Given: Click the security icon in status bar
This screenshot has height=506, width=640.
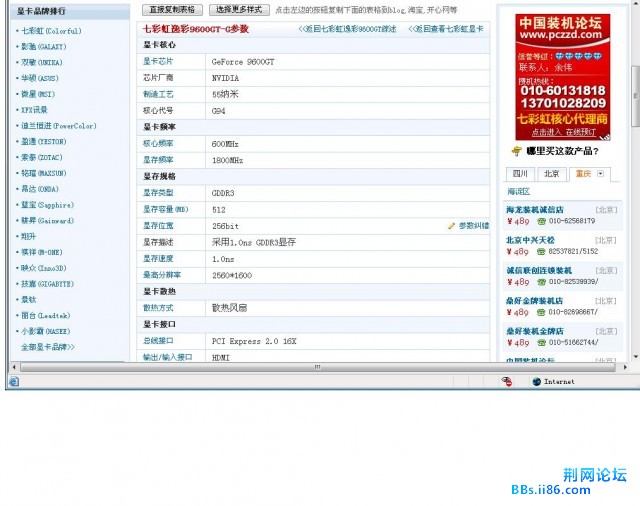Looking at the screenshot, I should click(x=507, y=381).
